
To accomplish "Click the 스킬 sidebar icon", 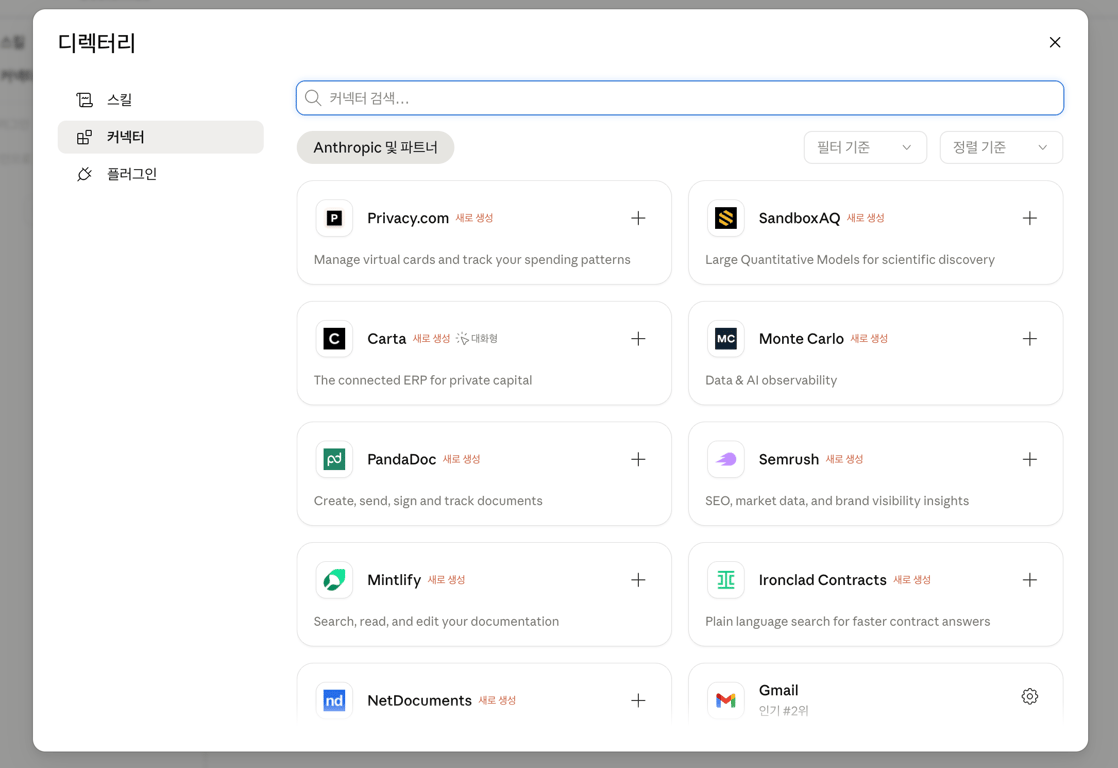I will pyautogui.click(x=84, y=100).
